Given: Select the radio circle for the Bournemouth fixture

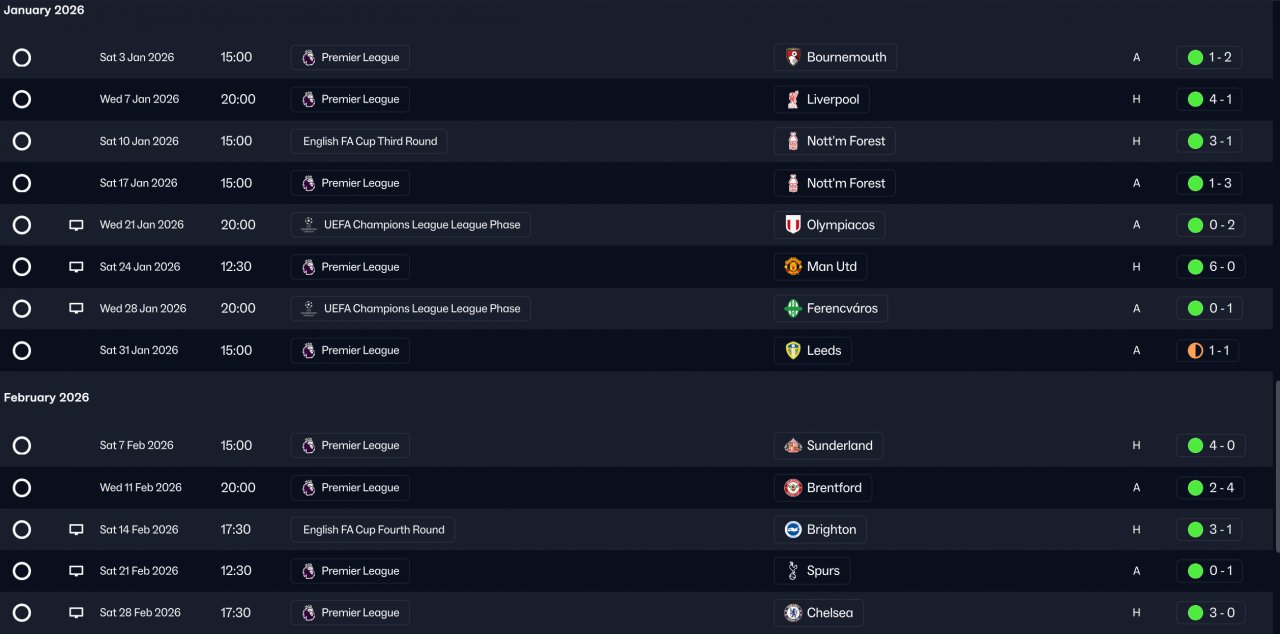Looking at the screenshot, I should coord(22,58).
